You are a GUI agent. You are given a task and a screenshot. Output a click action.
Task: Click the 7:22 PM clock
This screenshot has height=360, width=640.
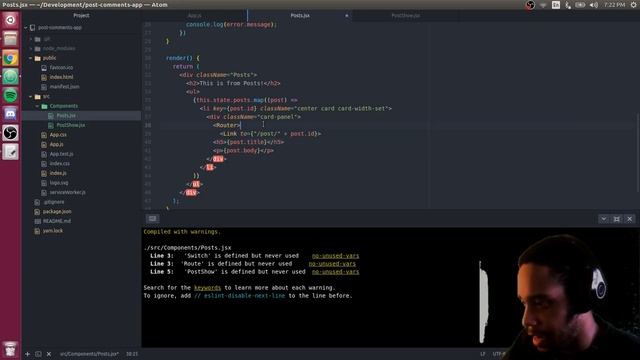click(614, 5)
